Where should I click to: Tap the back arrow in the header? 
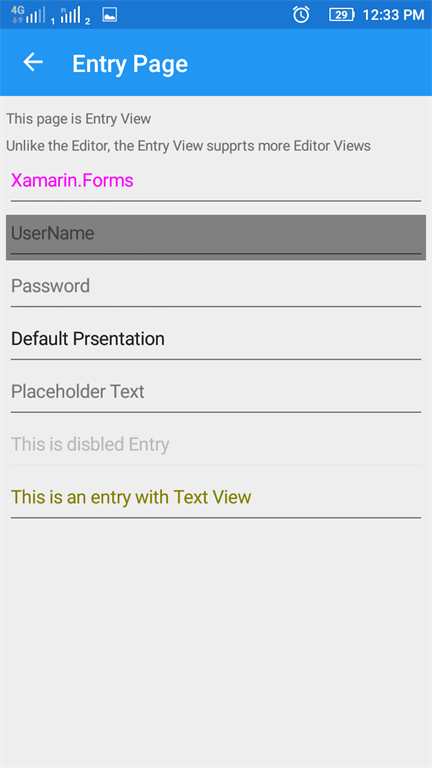[33, 62]
